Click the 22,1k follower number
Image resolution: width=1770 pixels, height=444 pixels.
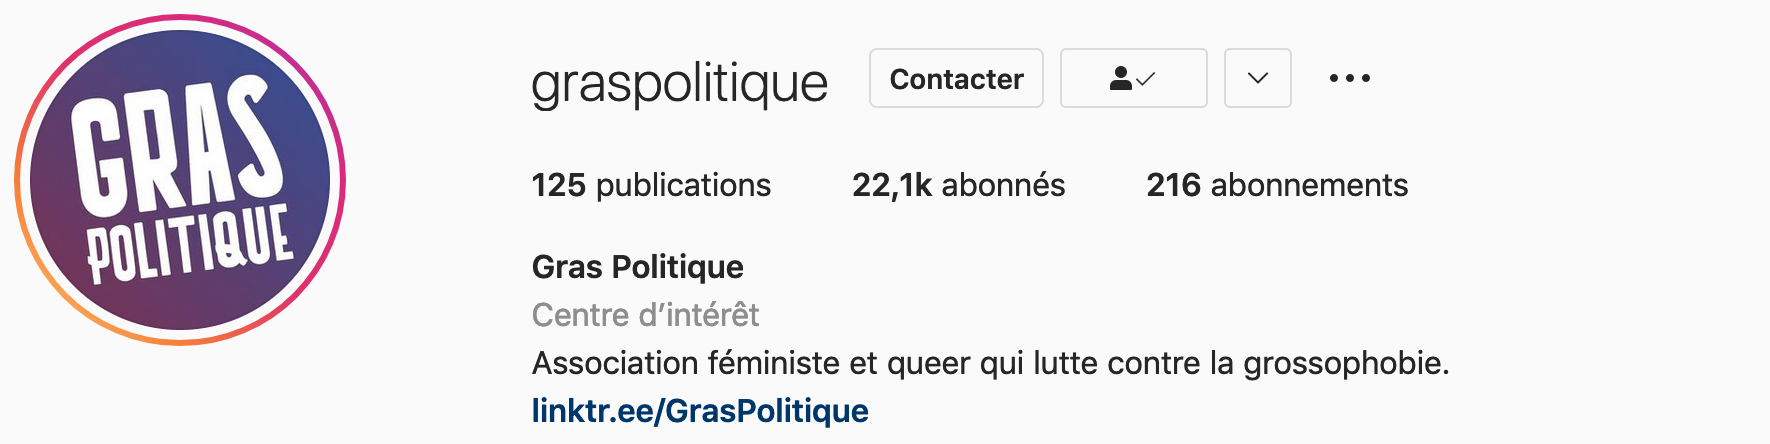(x=892, y=185)
